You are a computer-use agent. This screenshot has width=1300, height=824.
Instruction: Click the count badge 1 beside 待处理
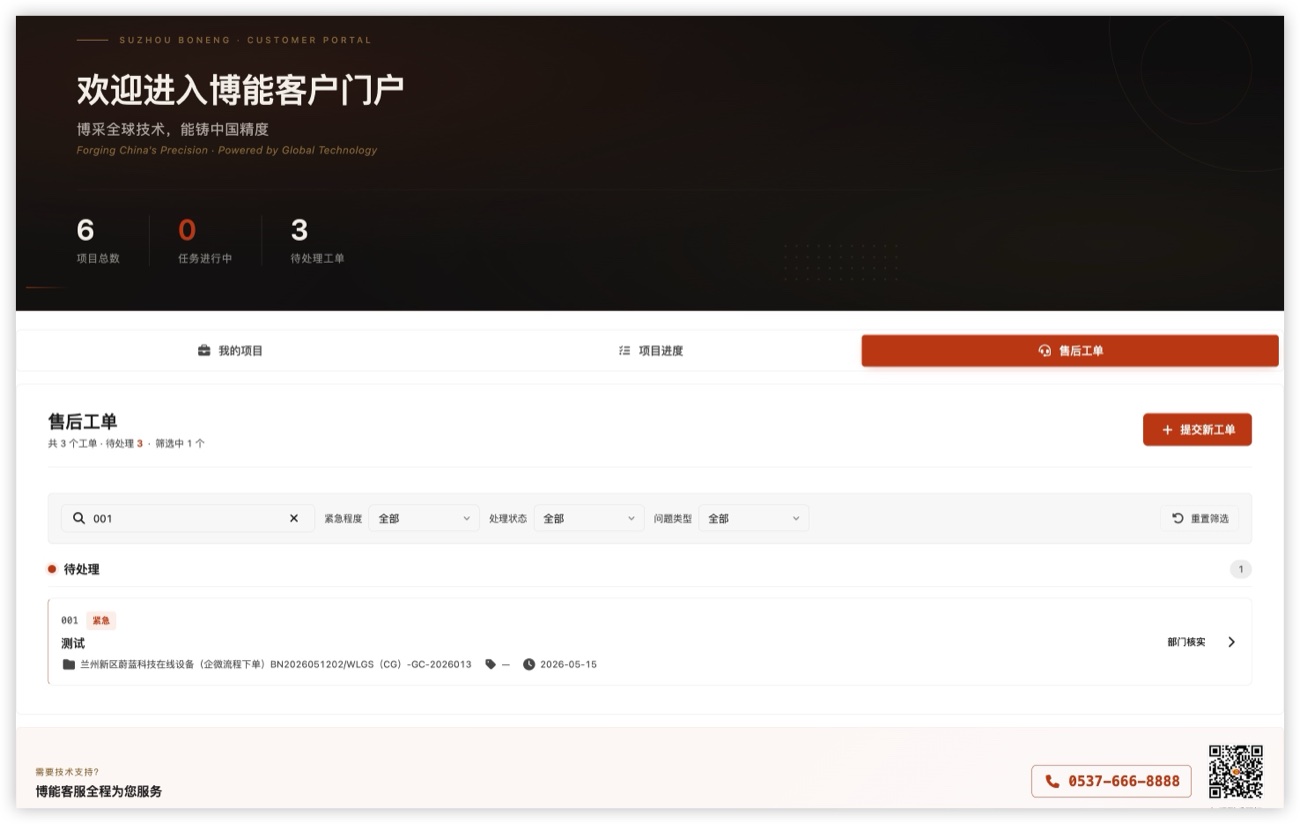click(1241, 569)
